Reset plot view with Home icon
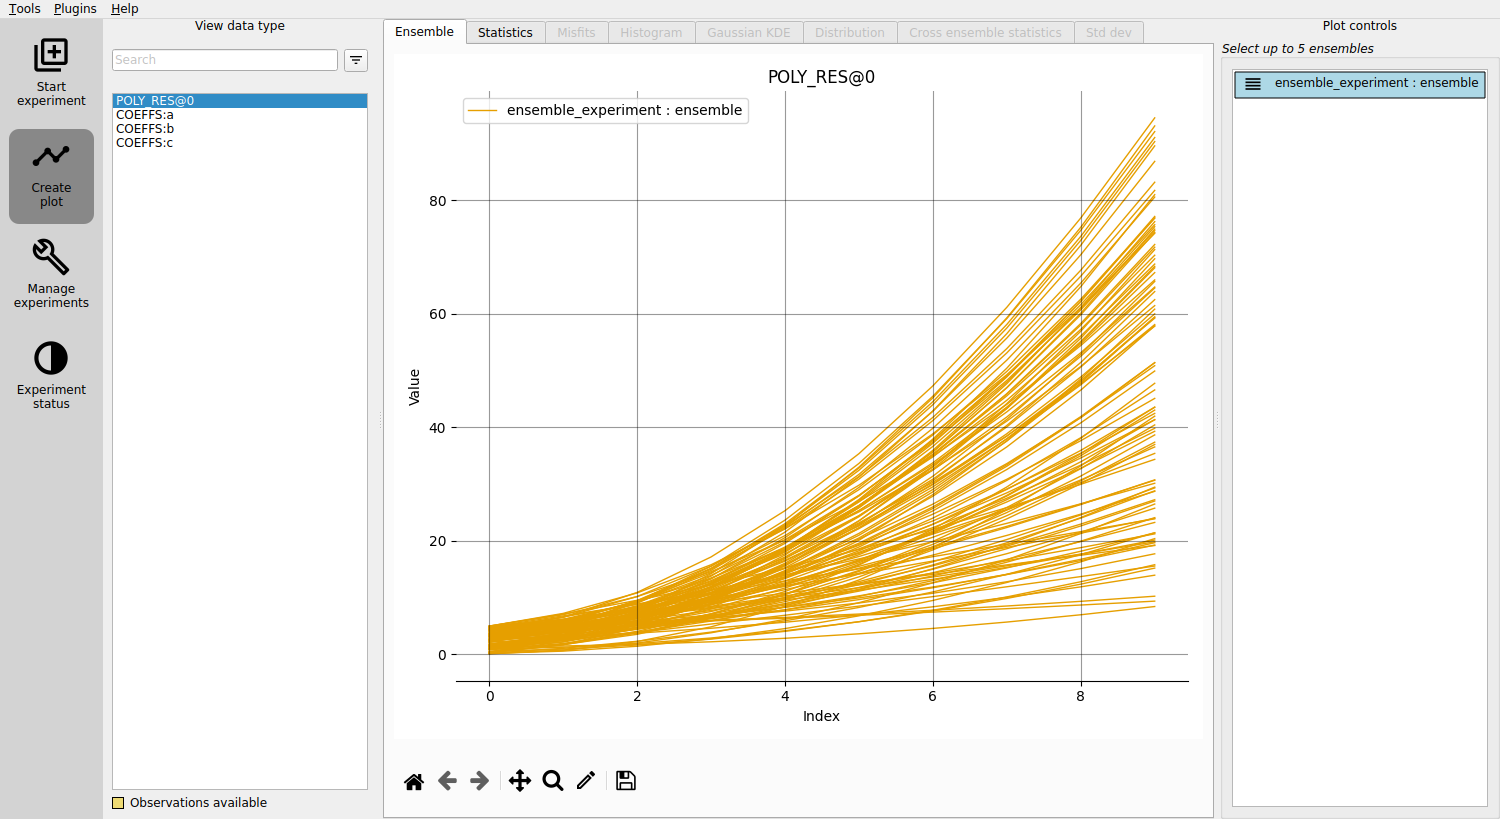 pyautogui.click(x=414, y=781)
